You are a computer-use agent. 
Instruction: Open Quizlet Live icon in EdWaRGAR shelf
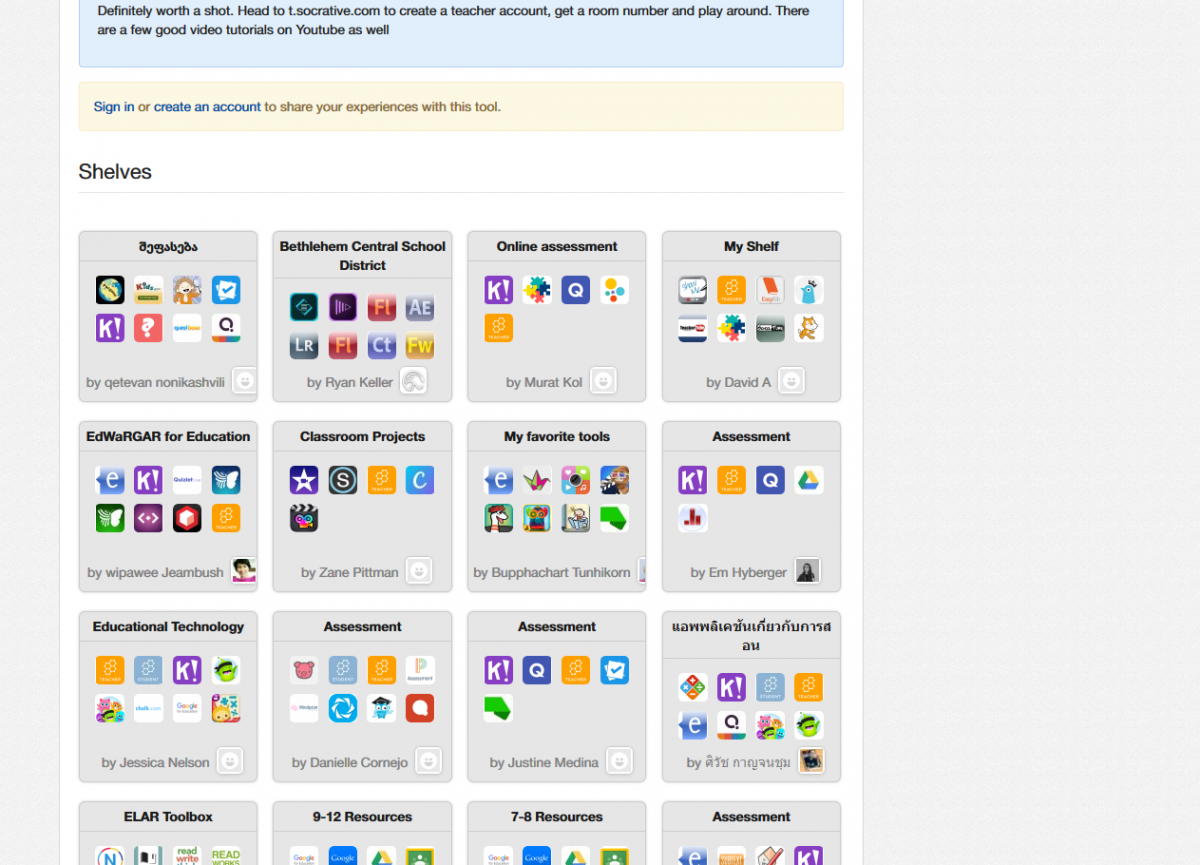tap(187, 480)
